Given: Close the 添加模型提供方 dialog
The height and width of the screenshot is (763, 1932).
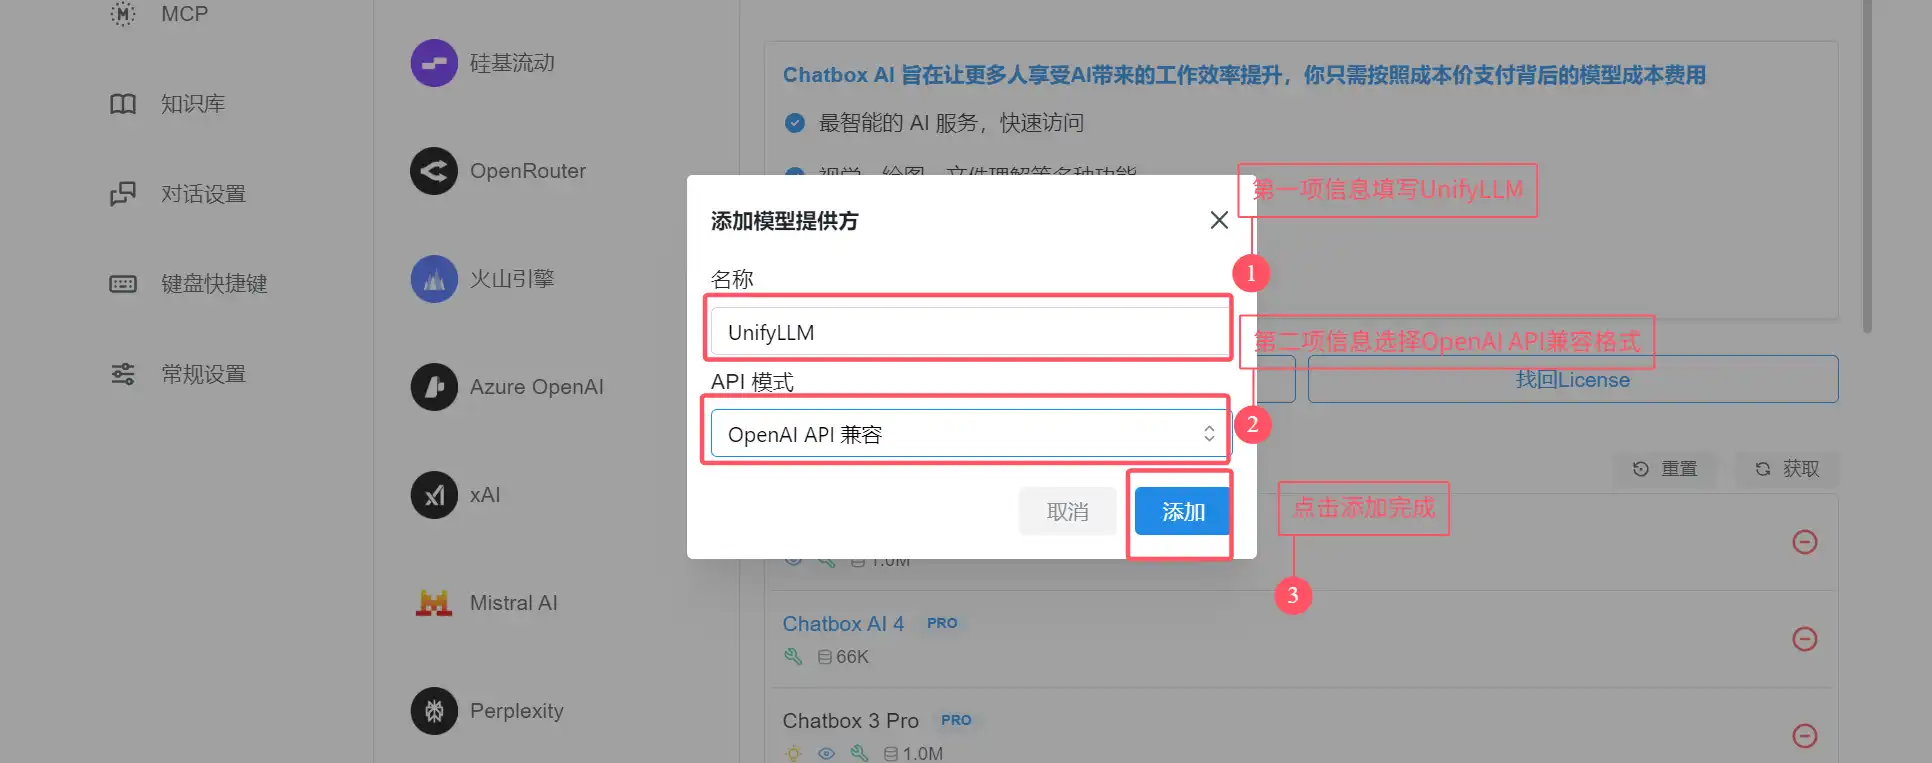Looking at the screenshot, I should pos(1219,220).
